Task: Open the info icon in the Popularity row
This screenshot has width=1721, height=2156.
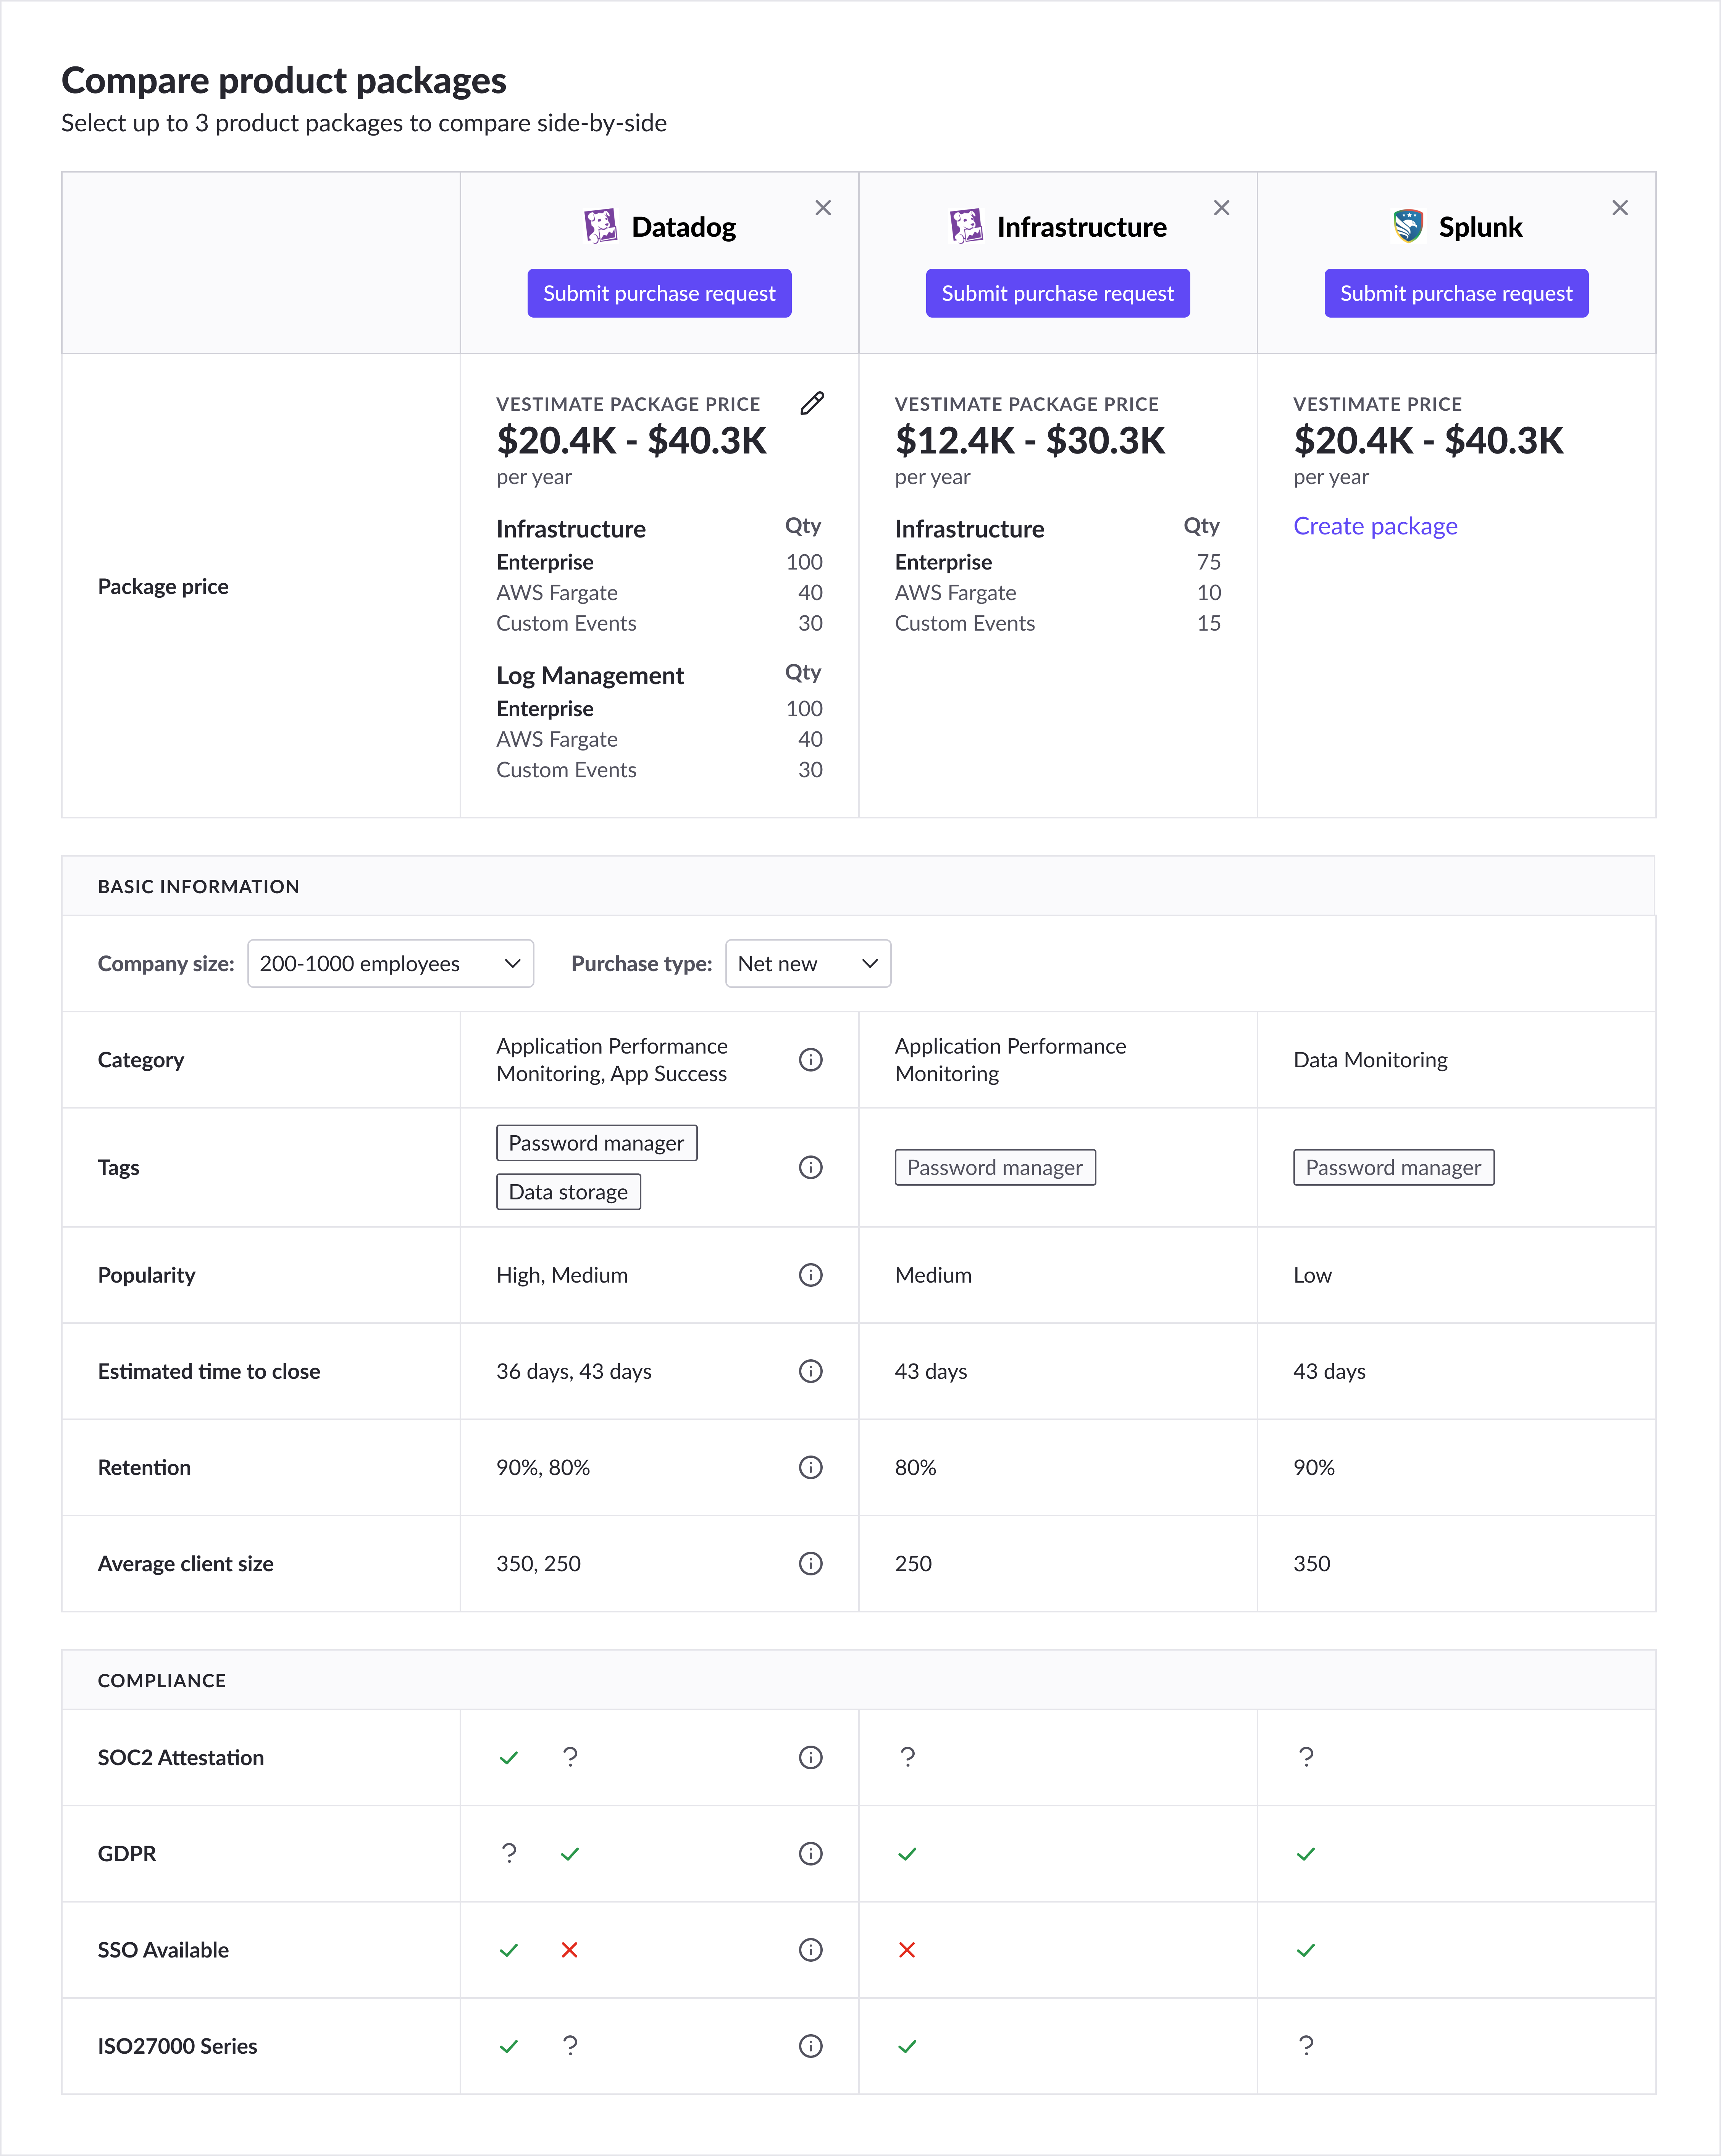Action: click(811, 1275)
